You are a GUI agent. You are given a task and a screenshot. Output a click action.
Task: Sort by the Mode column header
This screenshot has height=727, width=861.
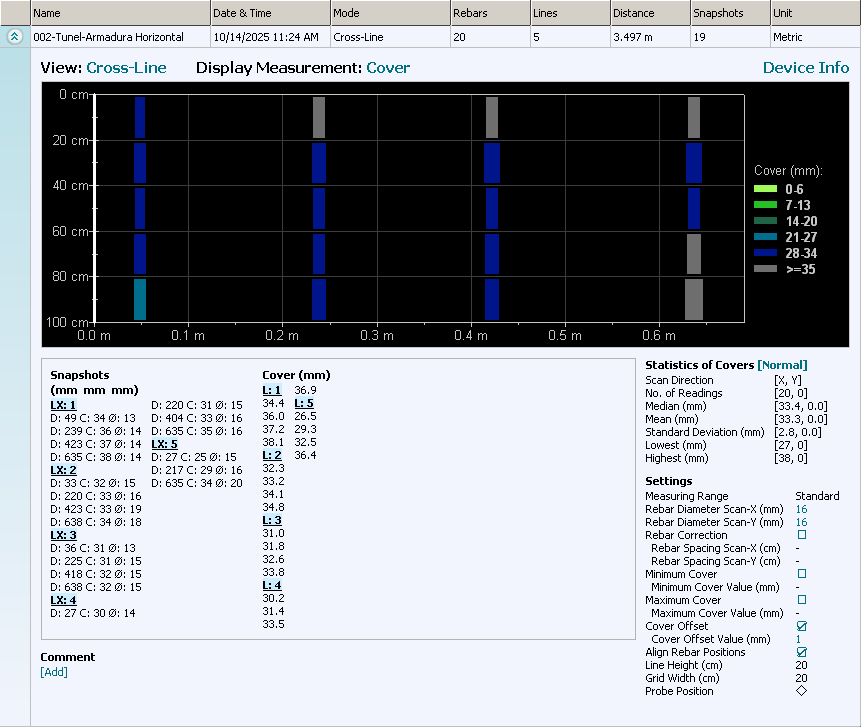390,13
